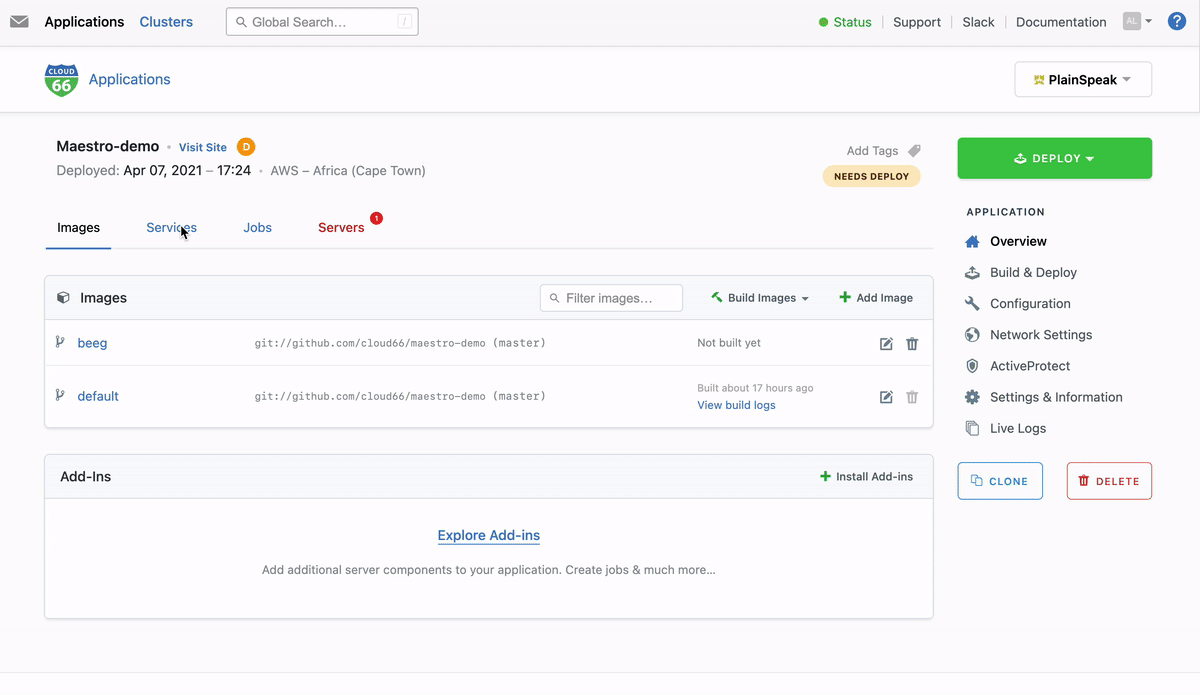Screen dimensions: 1200x695
Task: Open the mail envelope icon
Action: (x=19, y=21)
